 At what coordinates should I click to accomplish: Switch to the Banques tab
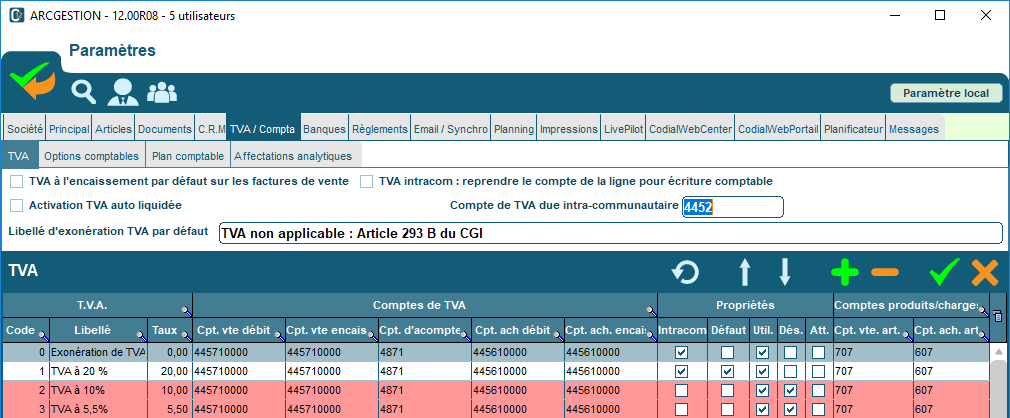[325, 129]
